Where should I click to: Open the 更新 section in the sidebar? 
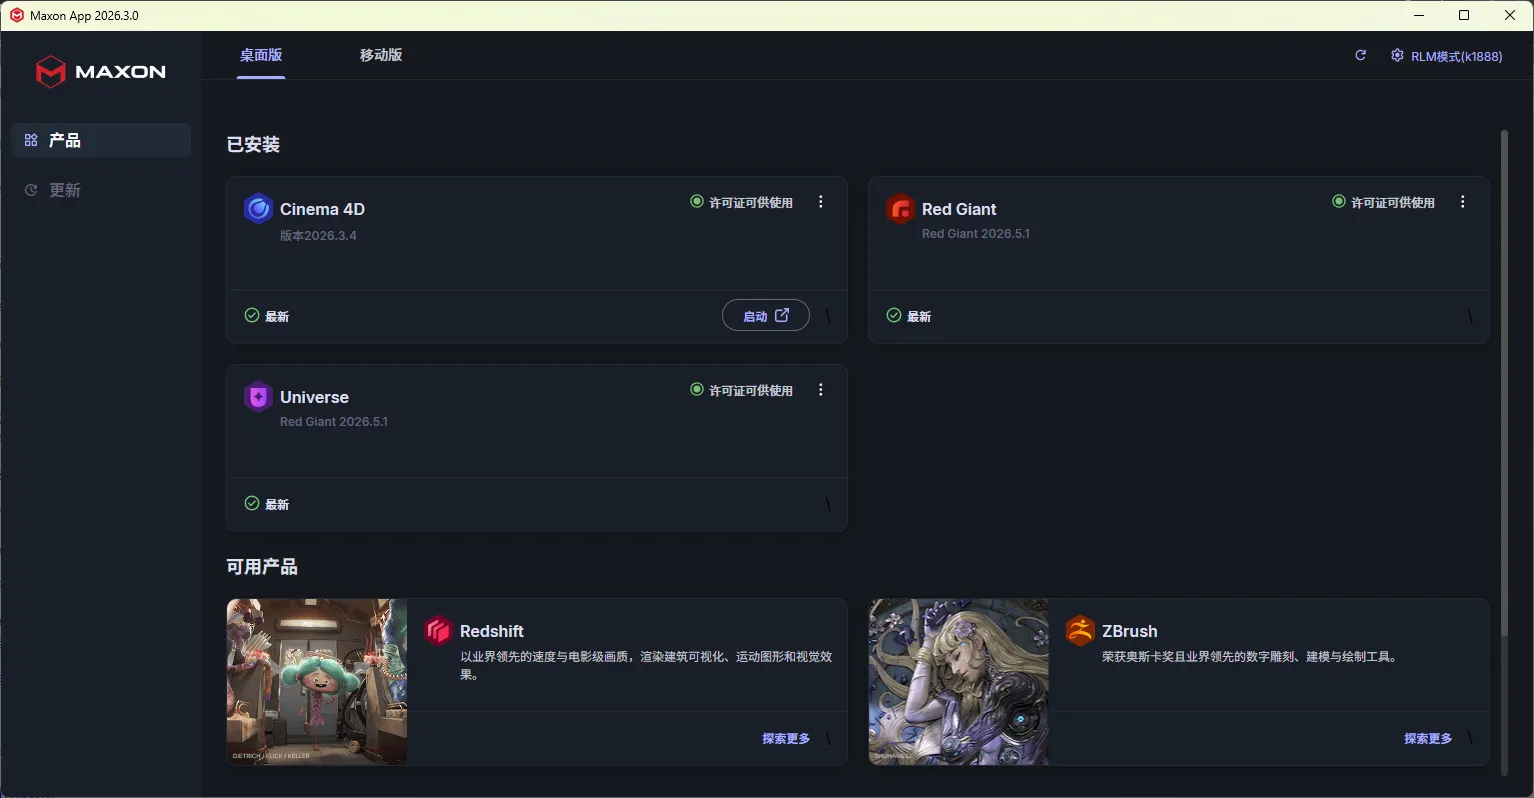101,190
